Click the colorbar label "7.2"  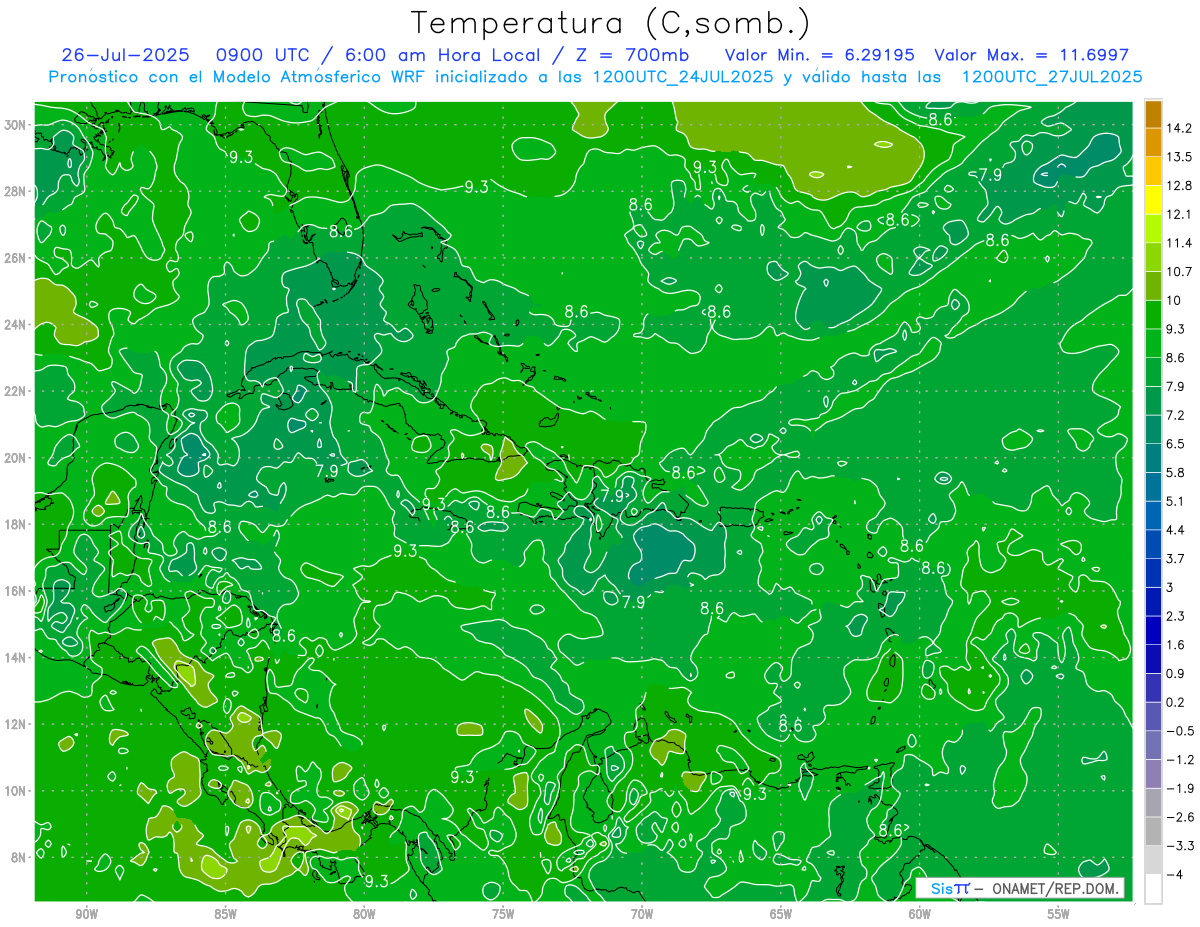(1176, 415)
